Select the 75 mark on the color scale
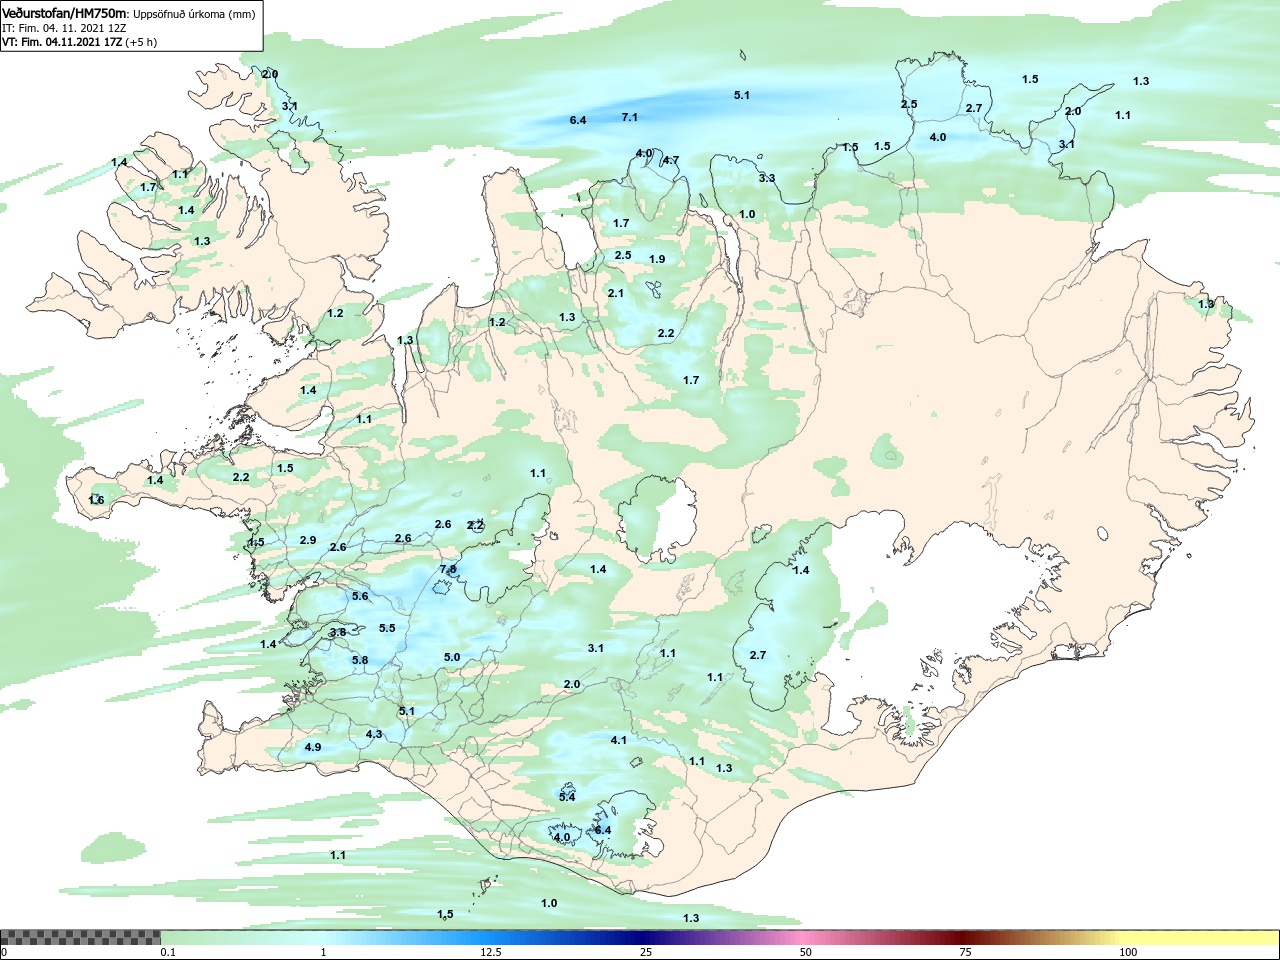This screenshot has width=1280, height=960. click(965, 953)
